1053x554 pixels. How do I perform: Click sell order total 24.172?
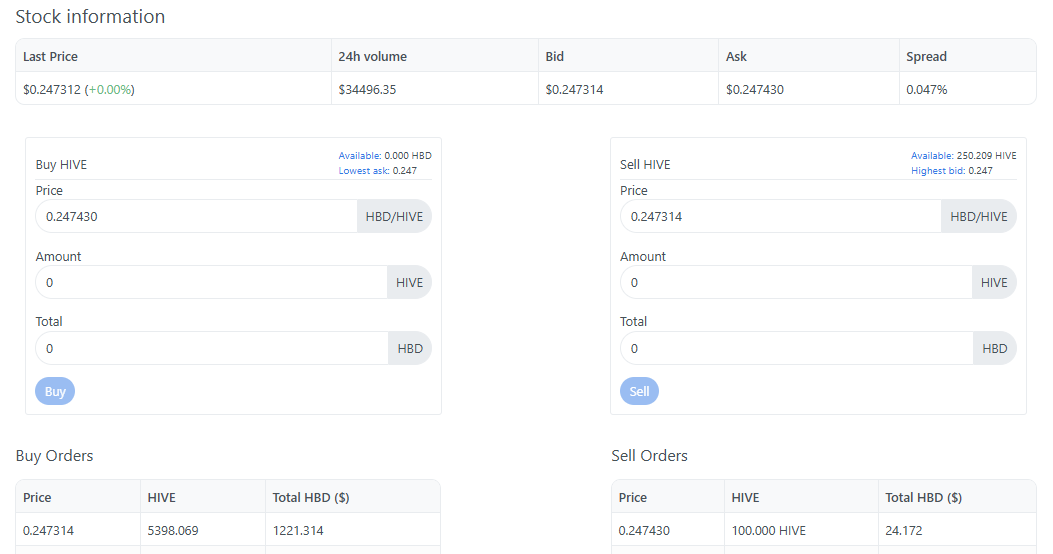pos(904,530)
